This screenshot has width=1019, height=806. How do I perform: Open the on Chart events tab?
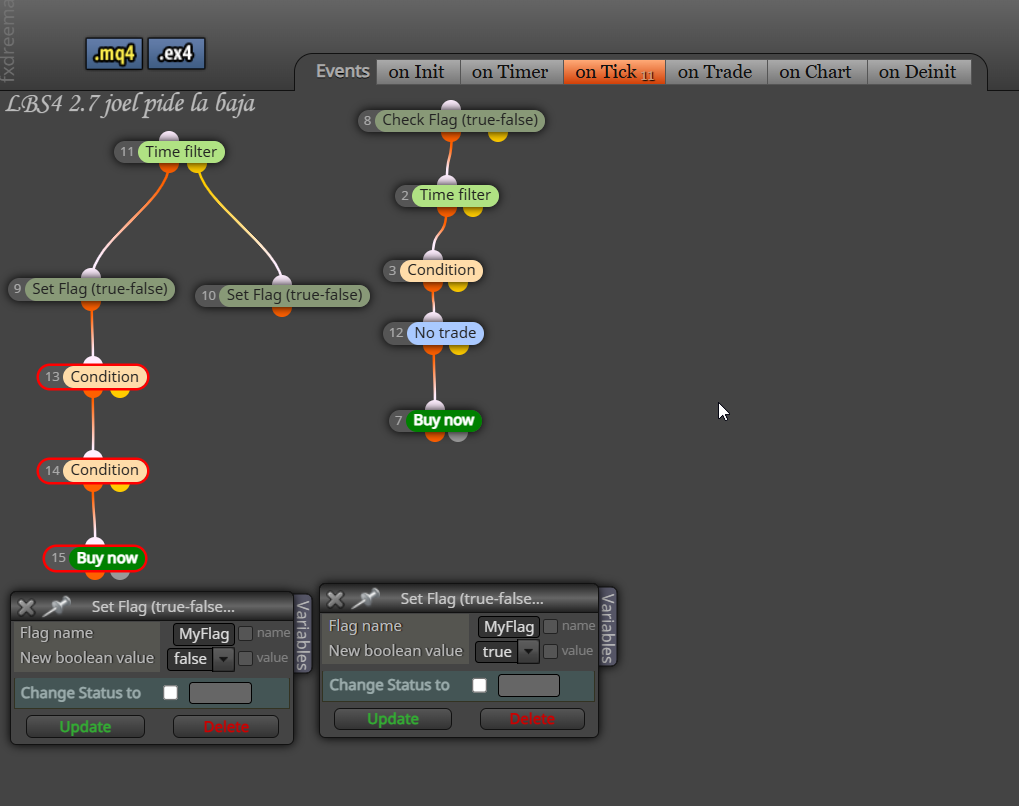click(x=816, y=72)
